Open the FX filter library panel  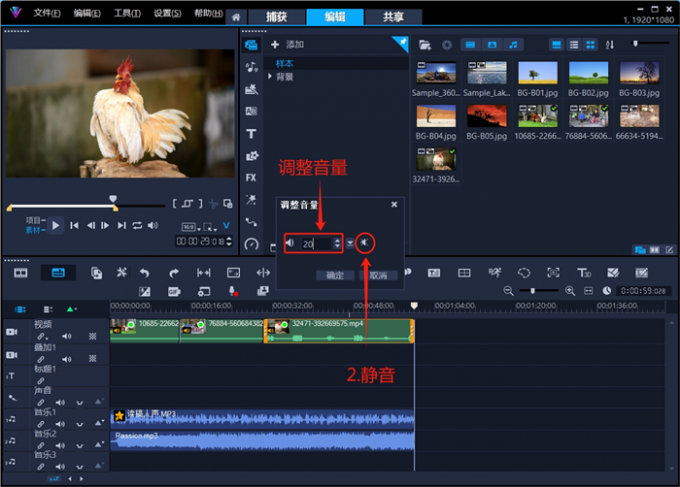click(251, 178)
